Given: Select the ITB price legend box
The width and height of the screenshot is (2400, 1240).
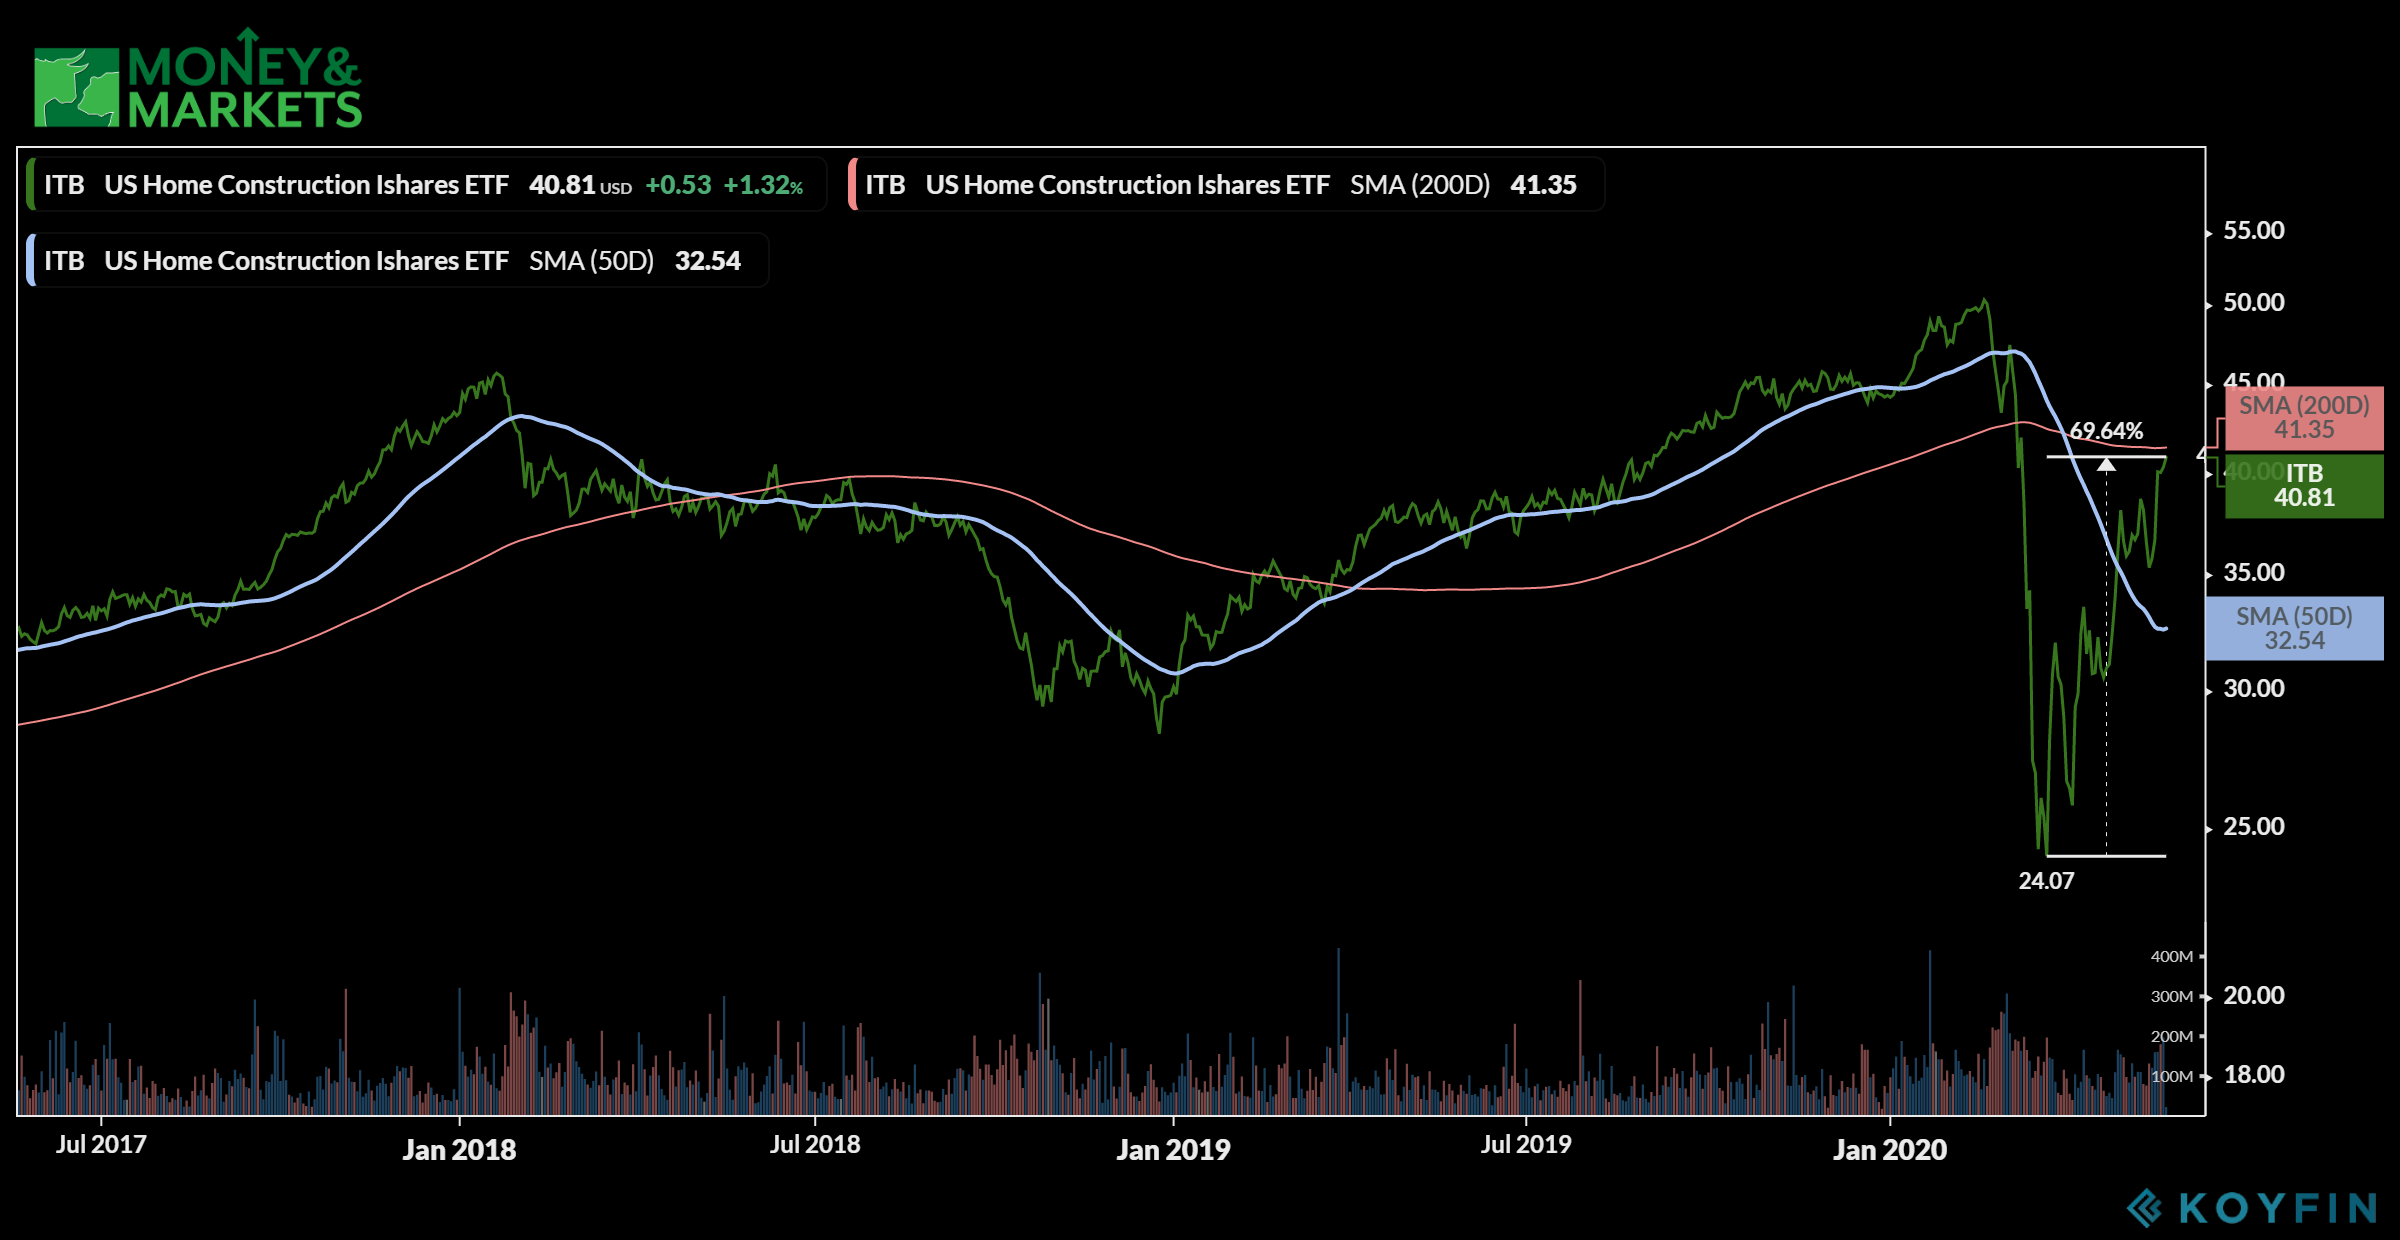Looking at the screenshot, I should 427,185.
